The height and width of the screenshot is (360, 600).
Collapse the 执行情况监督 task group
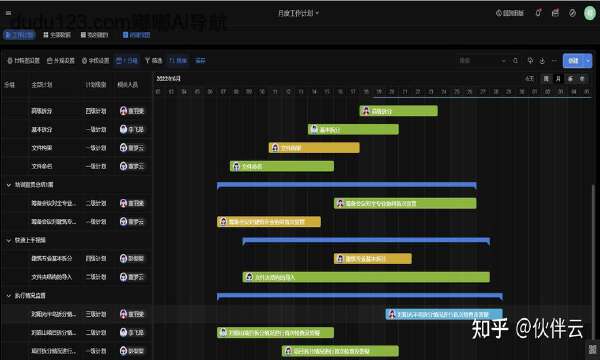(x=8, y=296)
